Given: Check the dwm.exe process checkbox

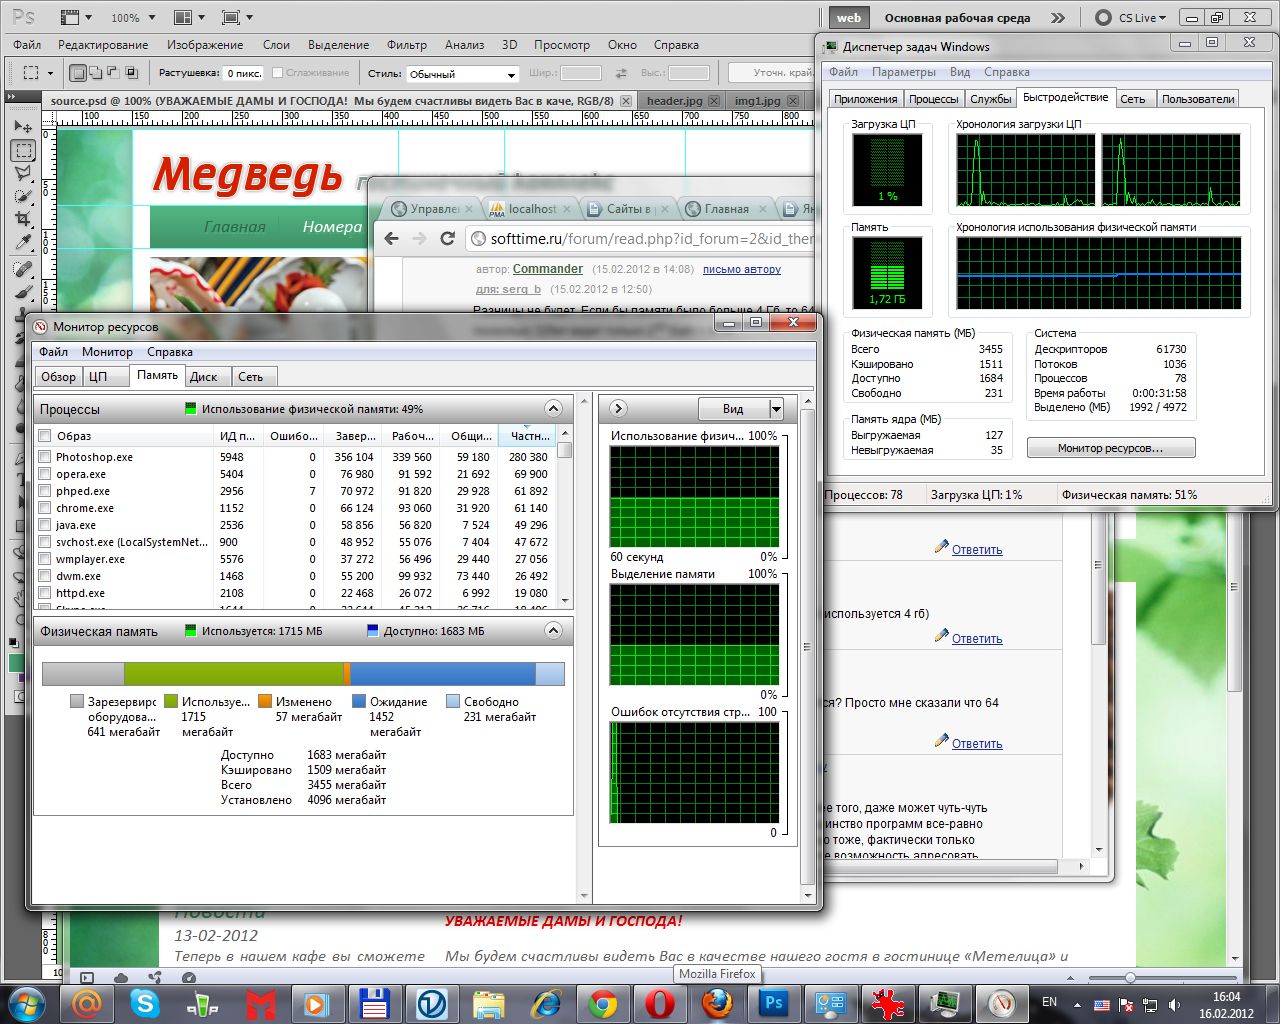Looking at the screenshot, I should point(44,576).
